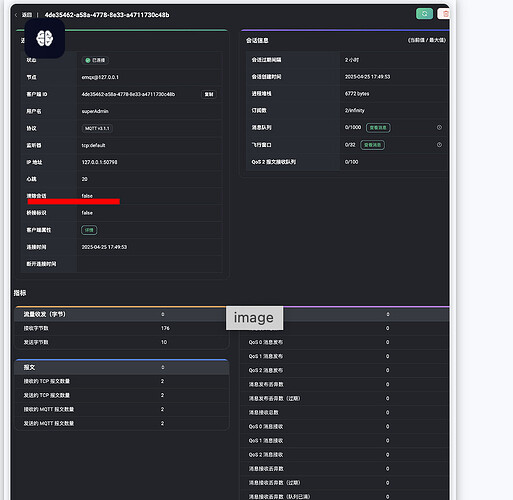Image resolution: width=513 pixels, height=500 pixels.
Task: Click the info icon on 消息队列 row
Action: point(439,127)
